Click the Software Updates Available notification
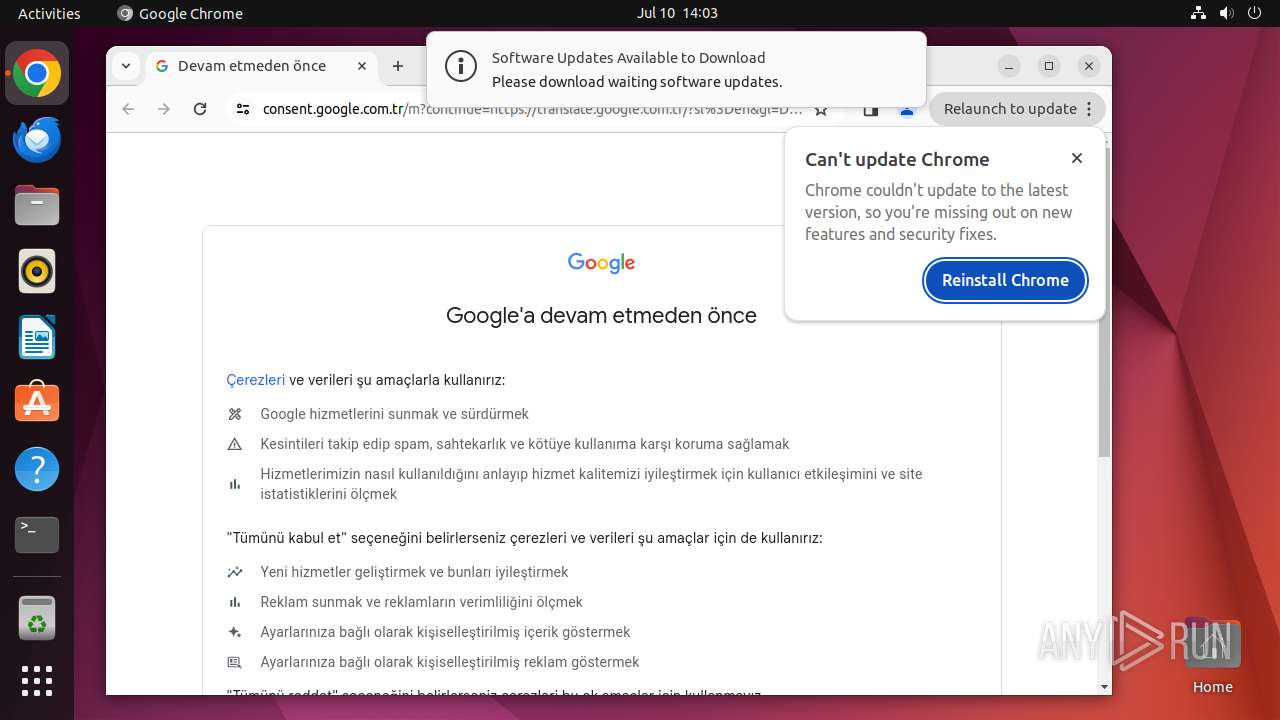 point(676,69)
